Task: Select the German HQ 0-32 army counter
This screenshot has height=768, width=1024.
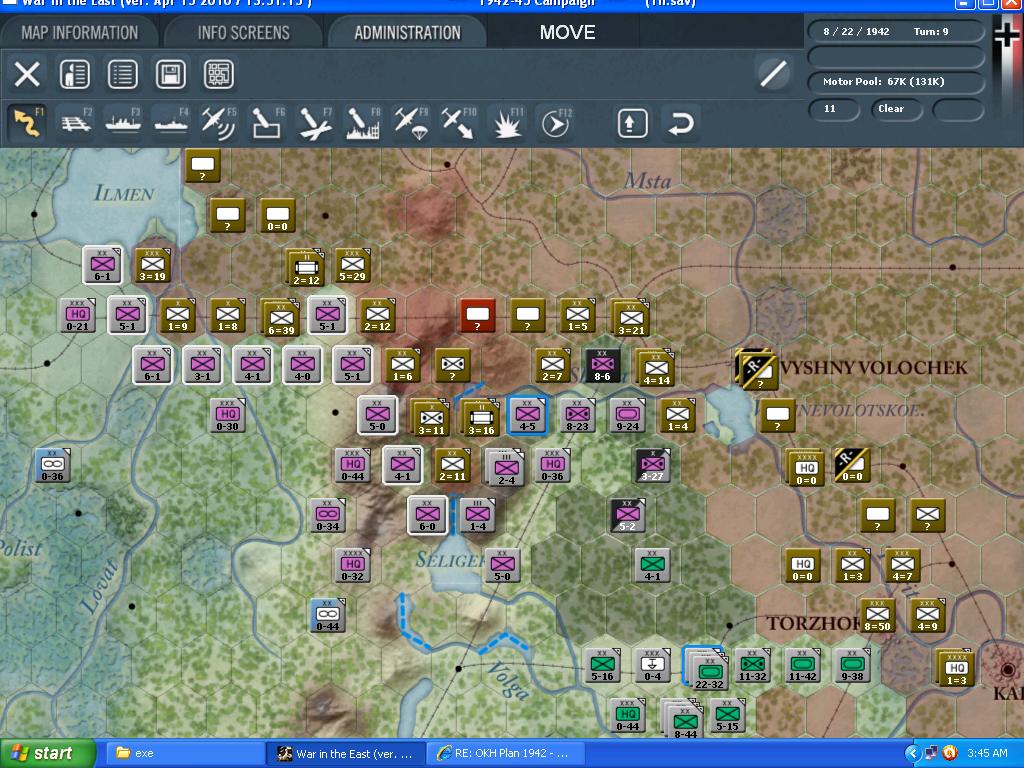Action: pos(353,566)
